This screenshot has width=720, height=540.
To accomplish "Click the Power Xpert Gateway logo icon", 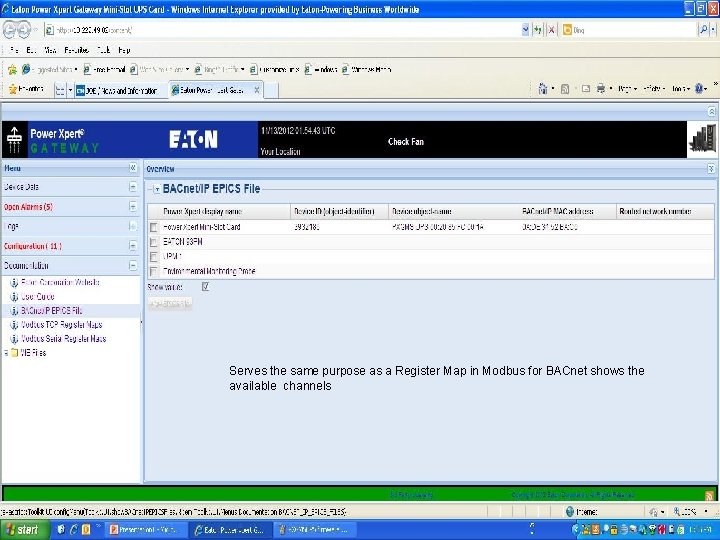I will tap(15, 140).
